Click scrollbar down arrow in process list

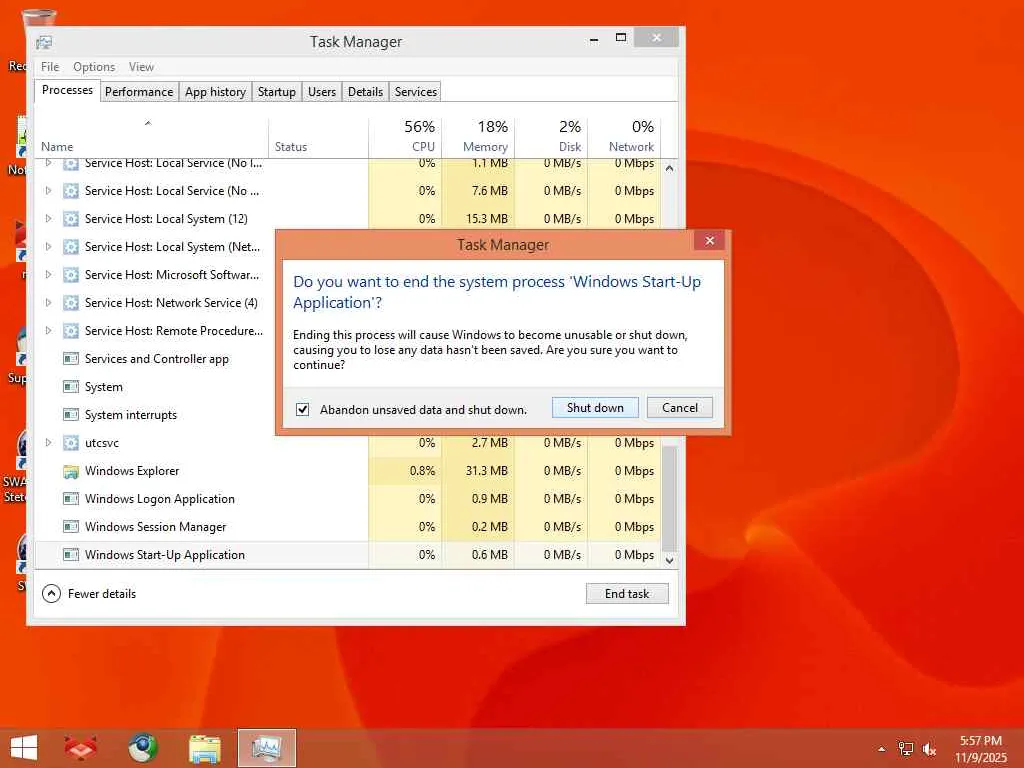[x=669, y=560]
